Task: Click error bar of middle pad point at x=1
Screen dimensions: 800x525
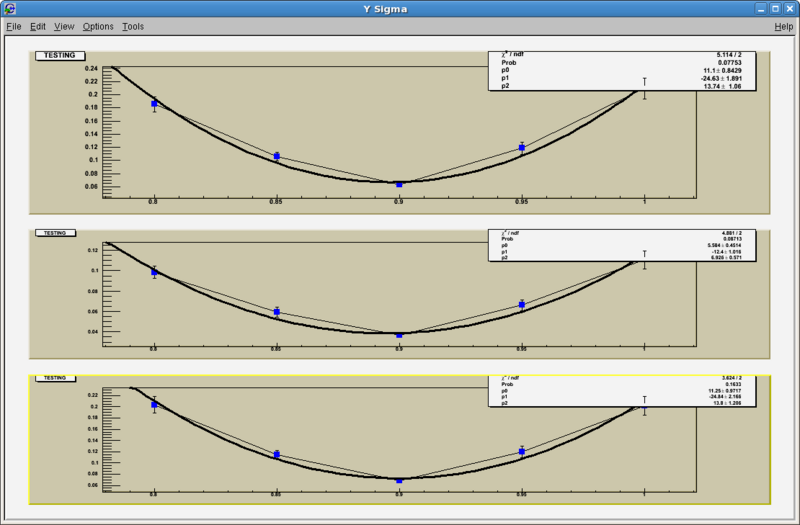Action: tap(644, 260)
